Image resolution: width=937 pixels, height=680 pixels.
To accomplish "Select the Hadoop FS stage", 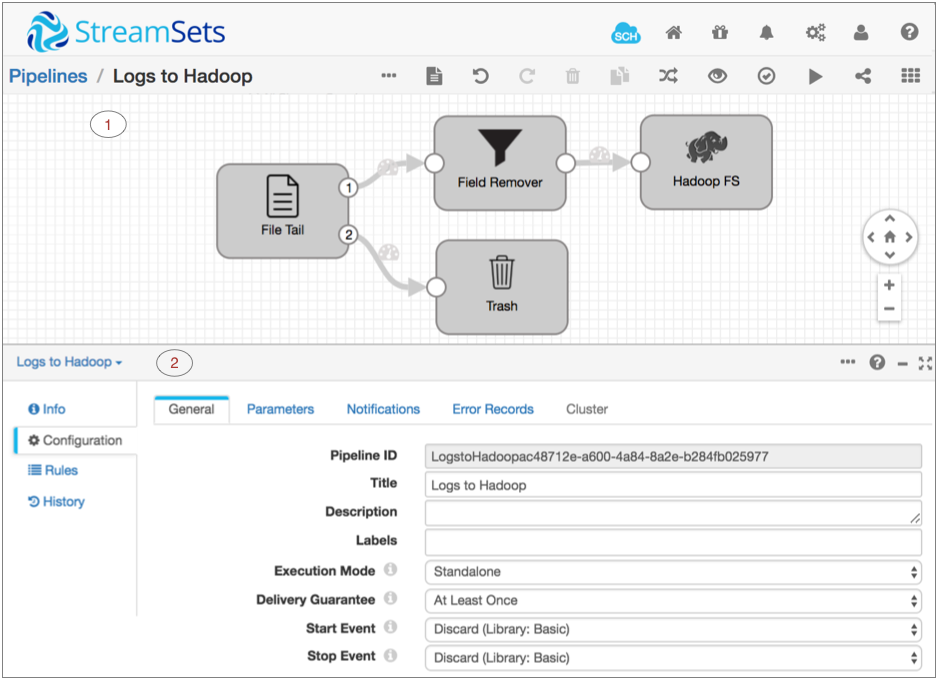I will click(x=706, y=162).
